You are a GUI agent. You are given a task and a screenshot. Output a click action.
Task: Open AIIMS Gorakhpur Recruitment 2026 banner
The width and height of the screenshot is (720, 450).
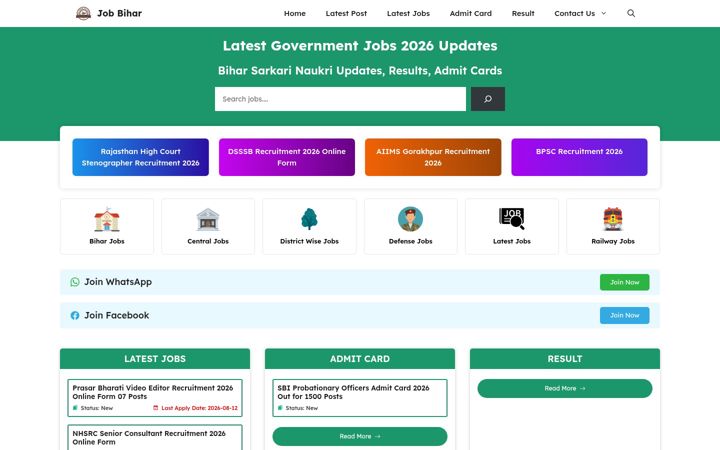[433, 157]
